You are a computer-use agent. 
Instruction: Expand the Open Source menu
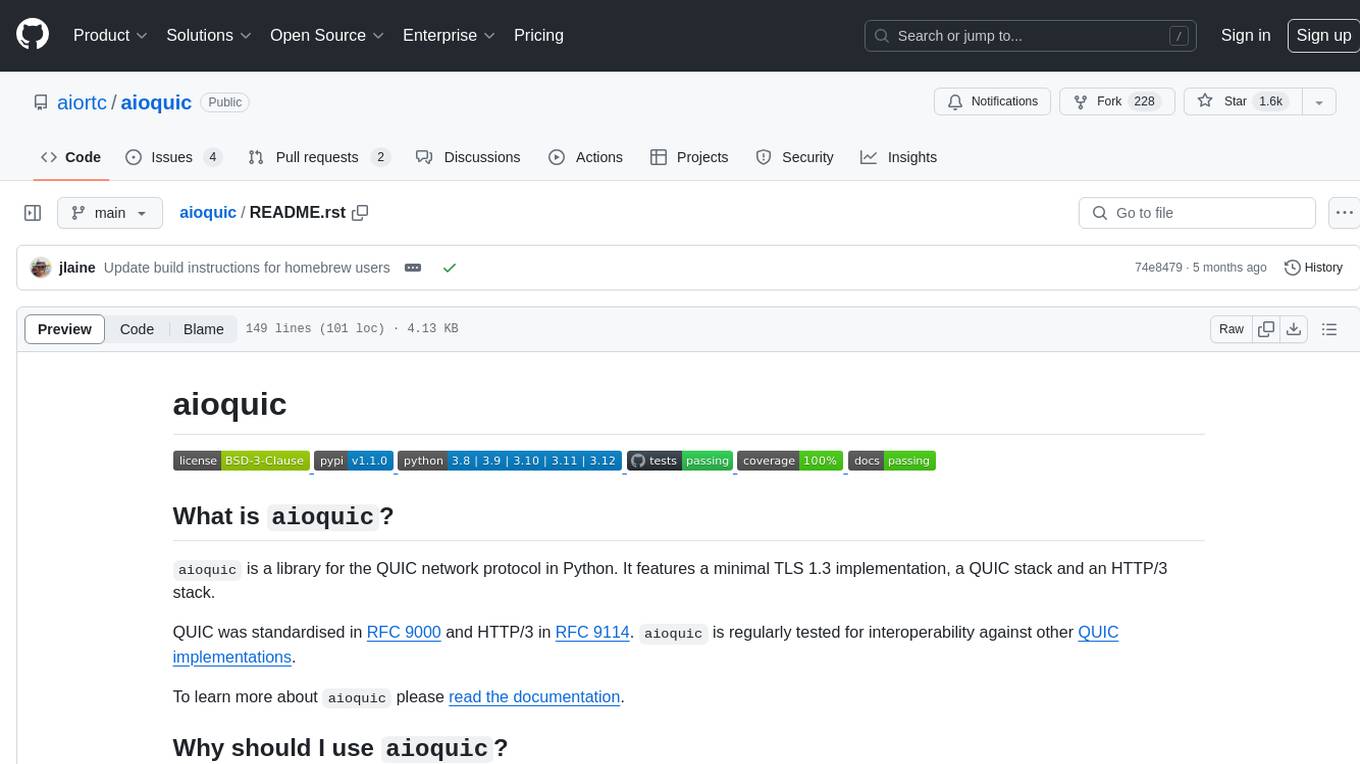pos(327,35)
